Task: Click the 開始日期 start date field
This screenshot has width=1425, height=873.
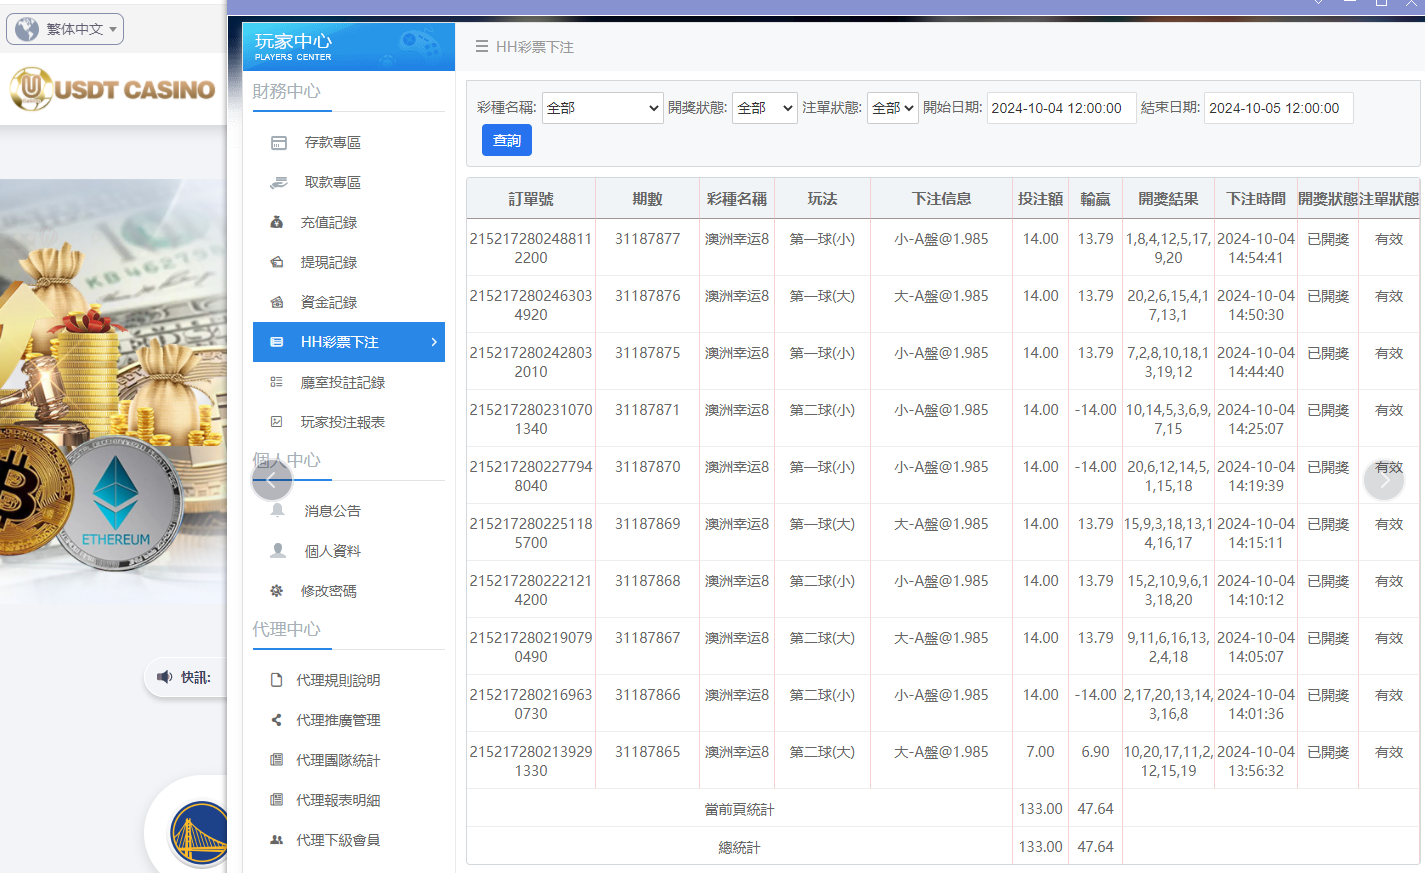Action: click(1061, 107)
